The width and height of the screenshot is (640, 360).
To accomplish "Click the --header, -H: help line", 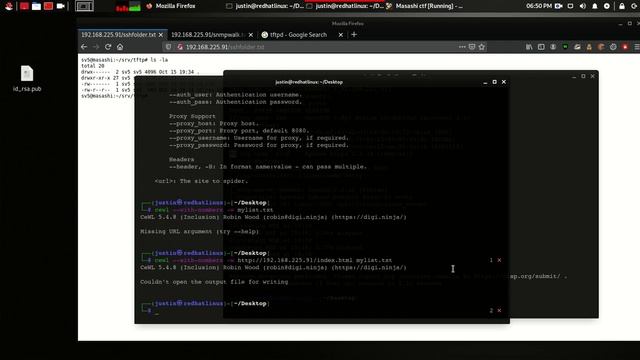I will (x=268, y=167).
